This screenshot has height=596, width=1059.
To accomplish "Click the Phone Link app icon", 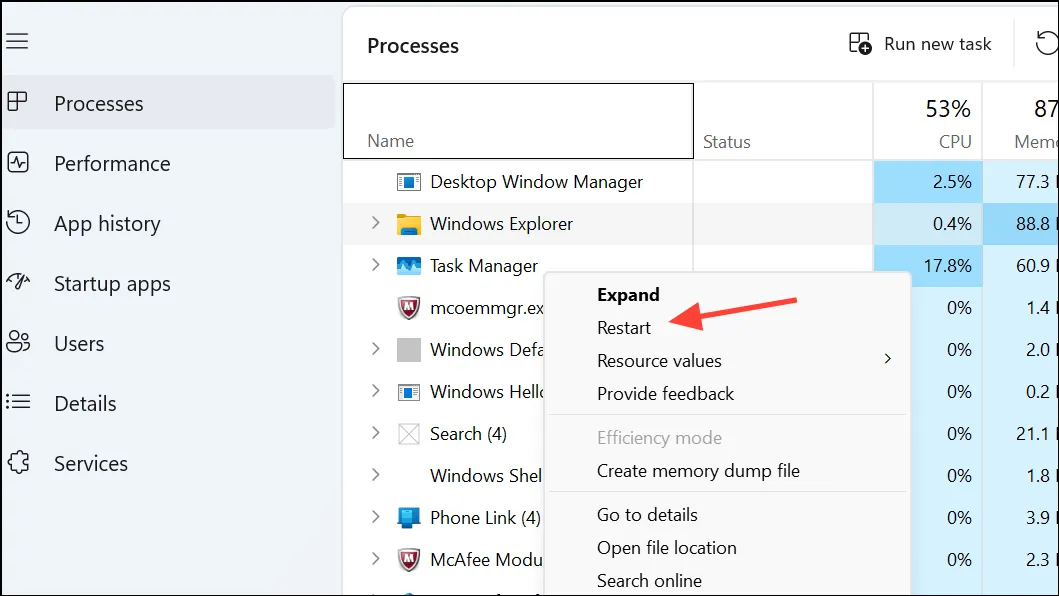I will (409, 518).
